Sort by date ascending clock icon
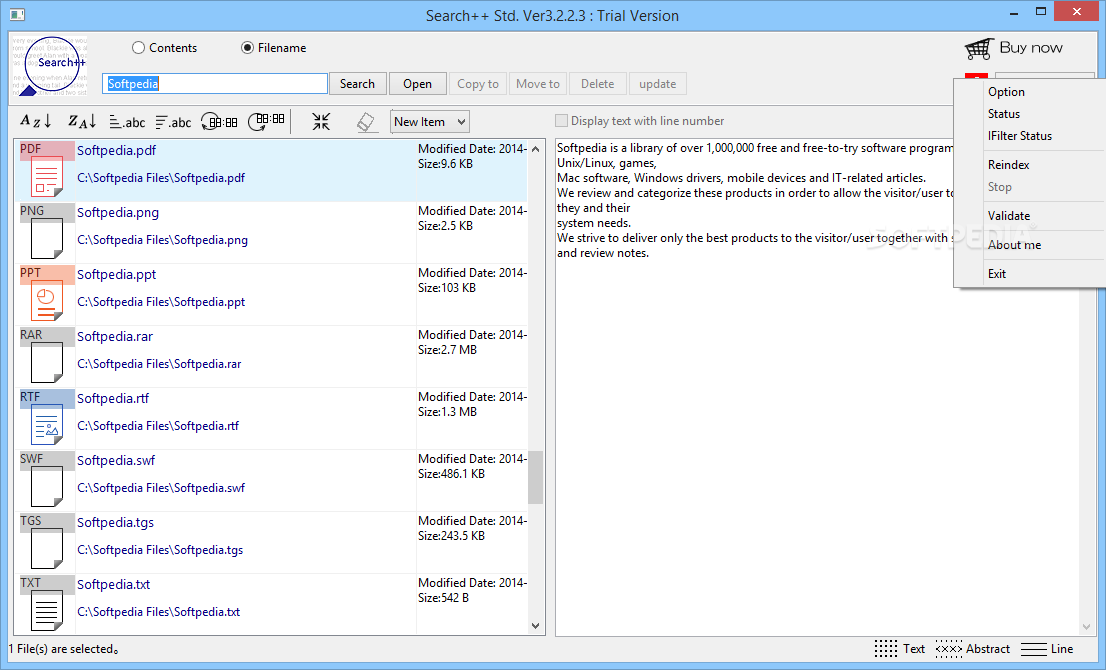1106x670 pixels. pyautogui.click(x=219, y=121)
